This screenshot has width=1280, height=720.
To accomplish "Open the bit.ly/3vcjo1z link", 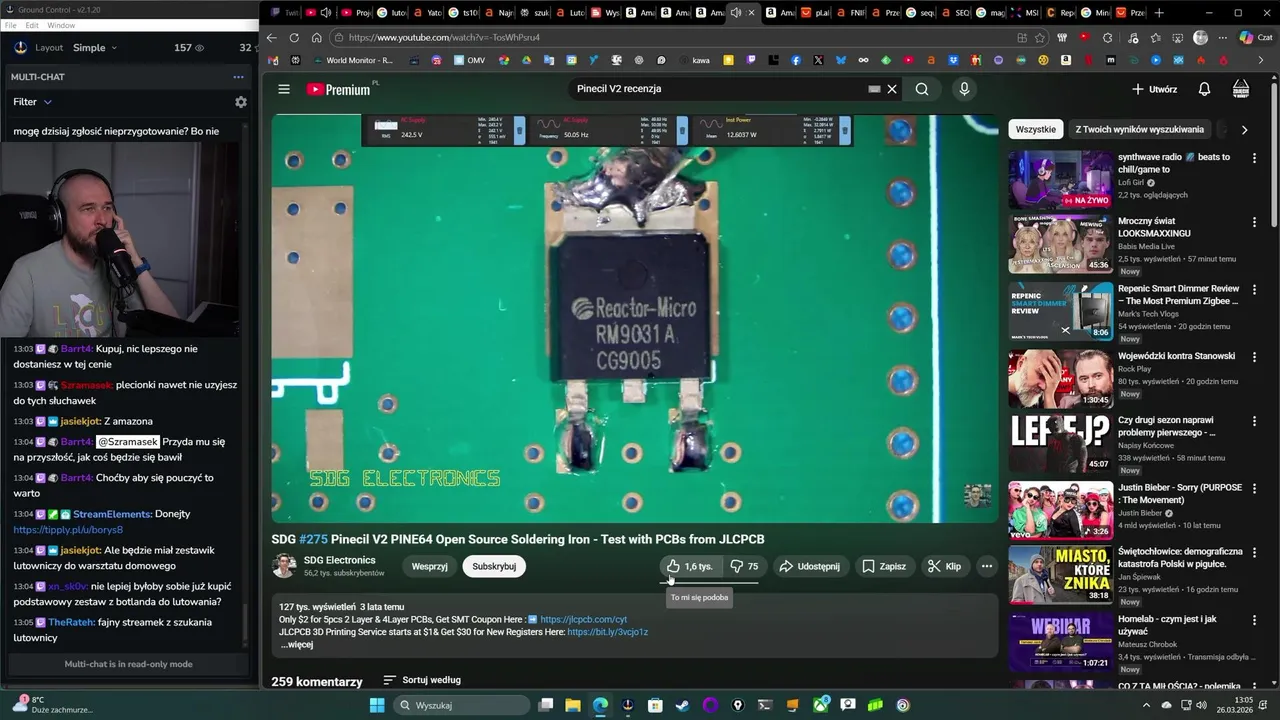I will click(608, 632).
